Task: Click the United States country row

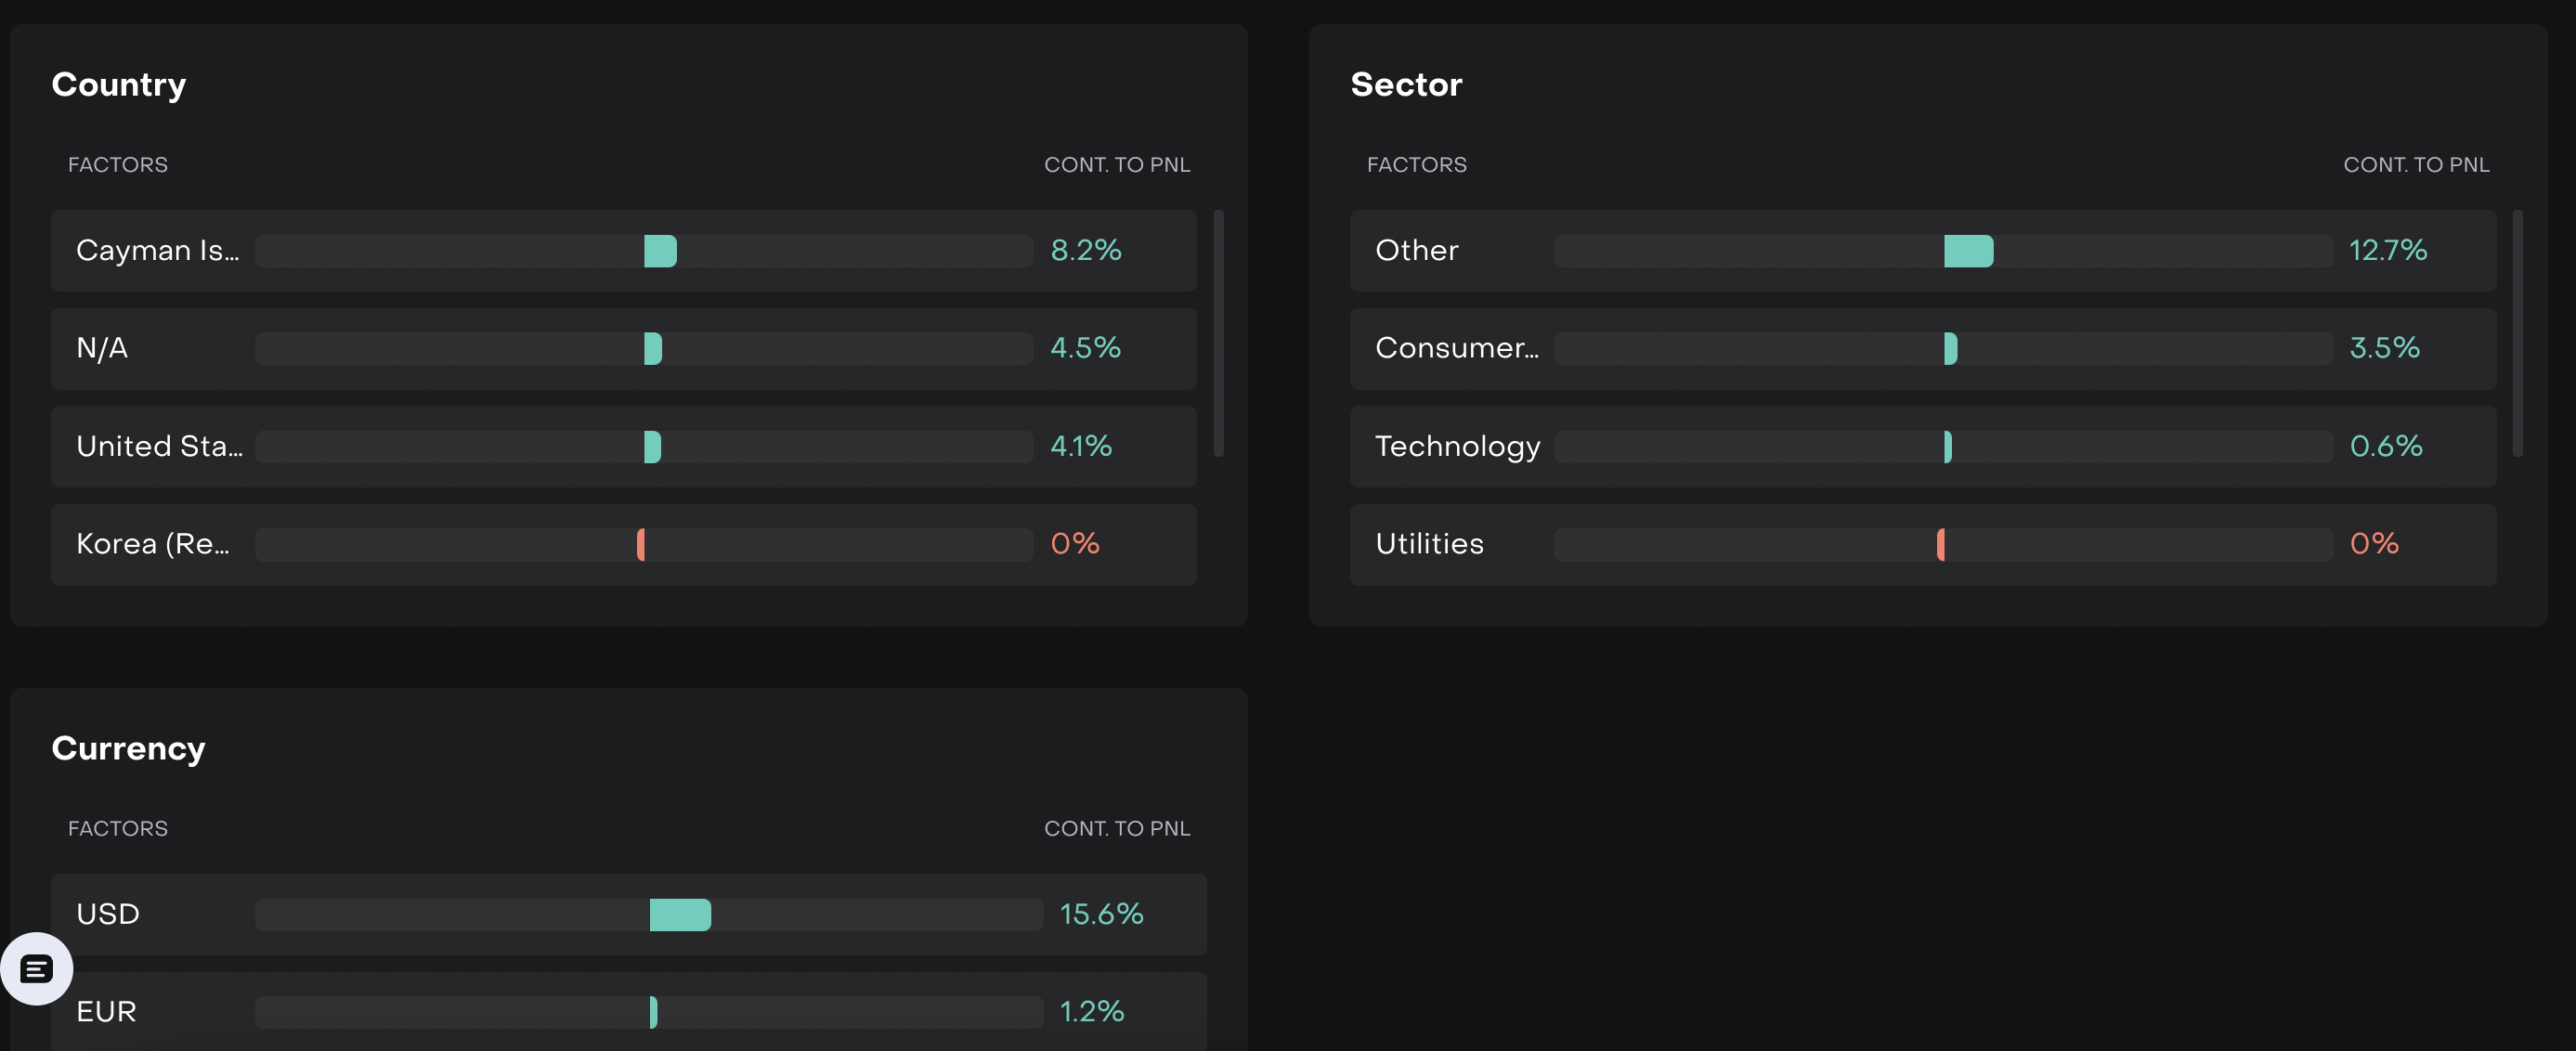Action: tap(159, 446)
